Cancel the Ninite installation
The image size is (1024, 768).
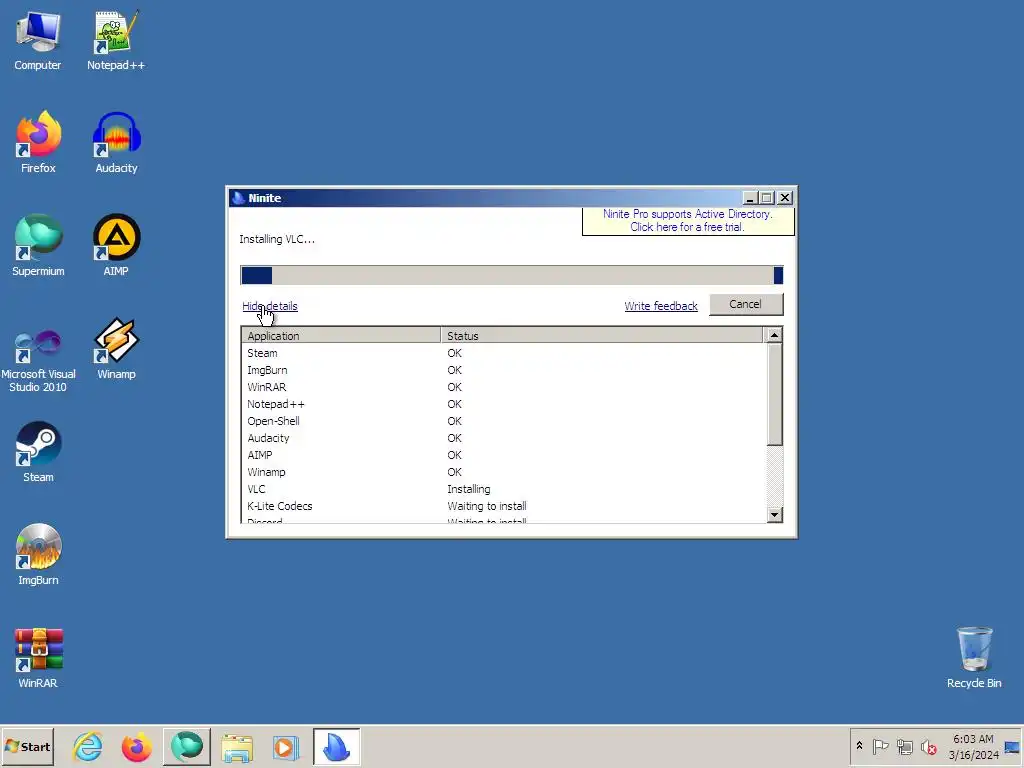[746, 304]
